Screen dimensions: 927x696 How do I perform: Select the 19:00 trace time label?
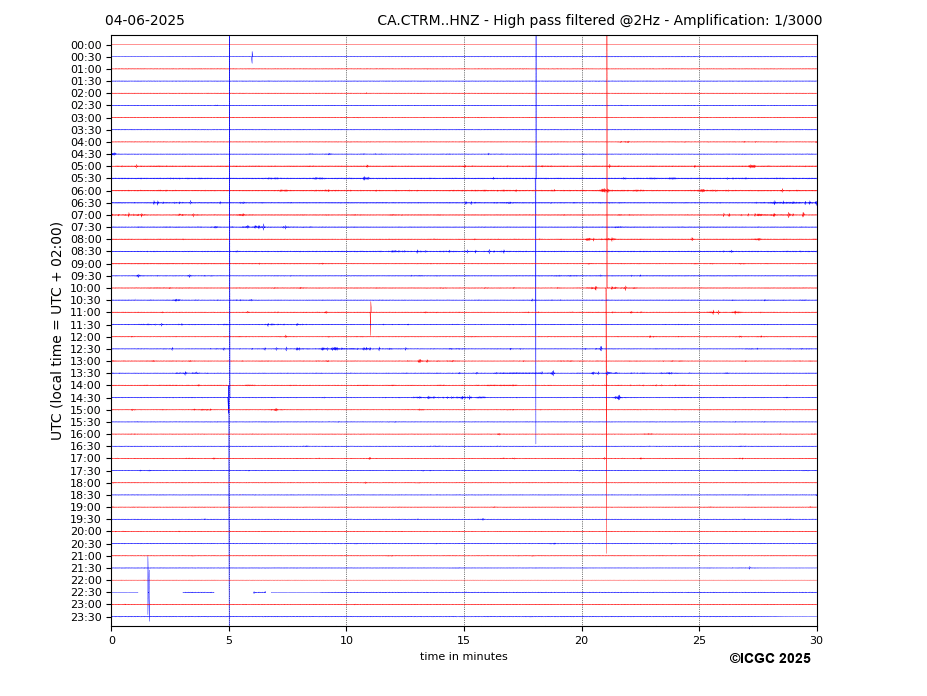(x=86, y=507)
